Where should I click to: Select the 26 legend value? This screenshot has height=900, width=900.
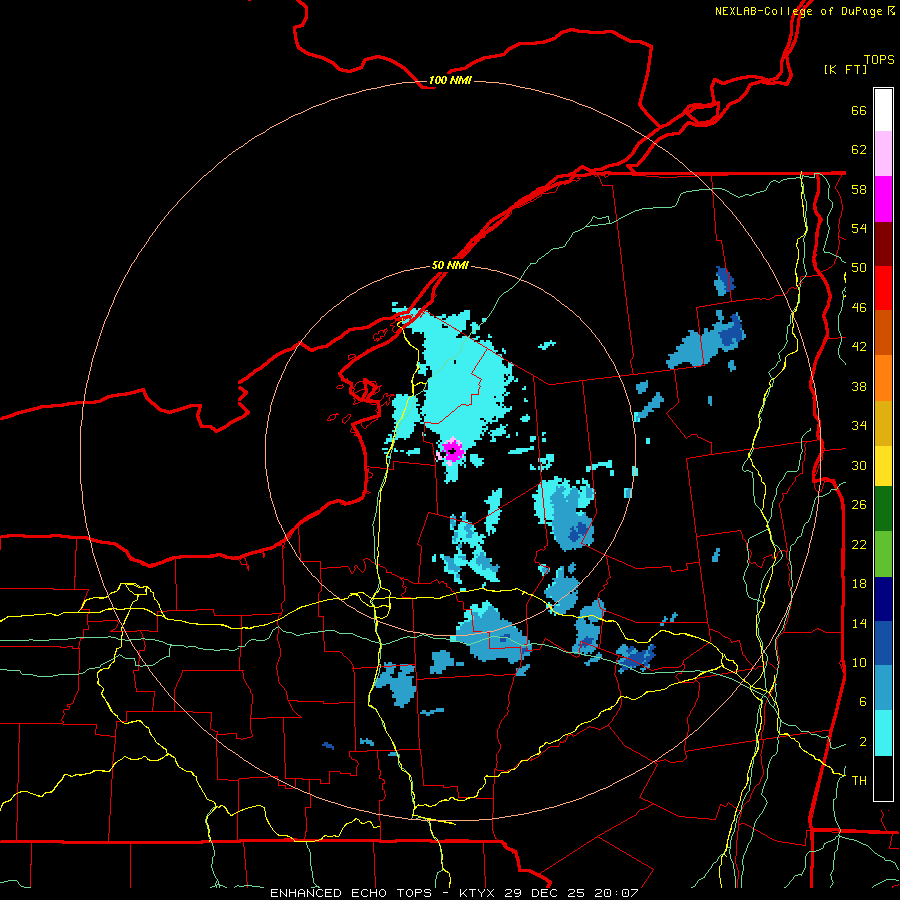859,505
